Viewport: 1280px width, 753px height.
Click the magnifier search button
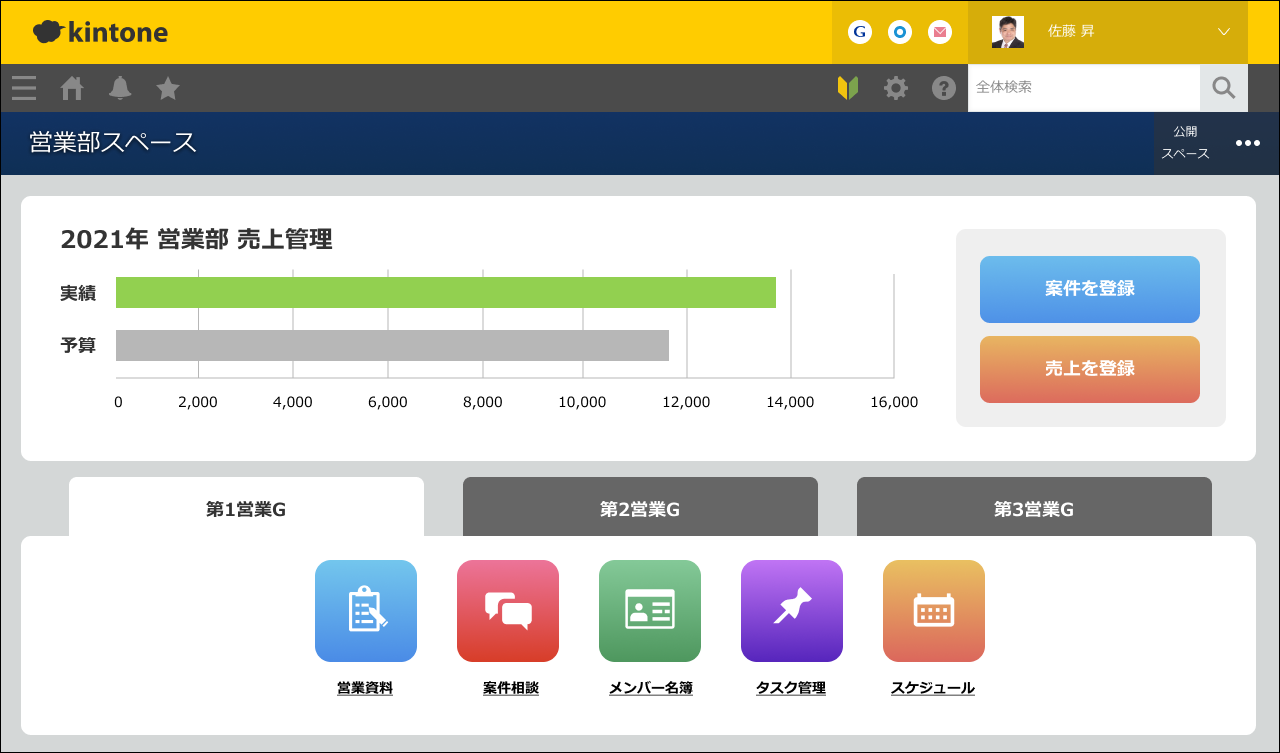(x=1224, y=88)
